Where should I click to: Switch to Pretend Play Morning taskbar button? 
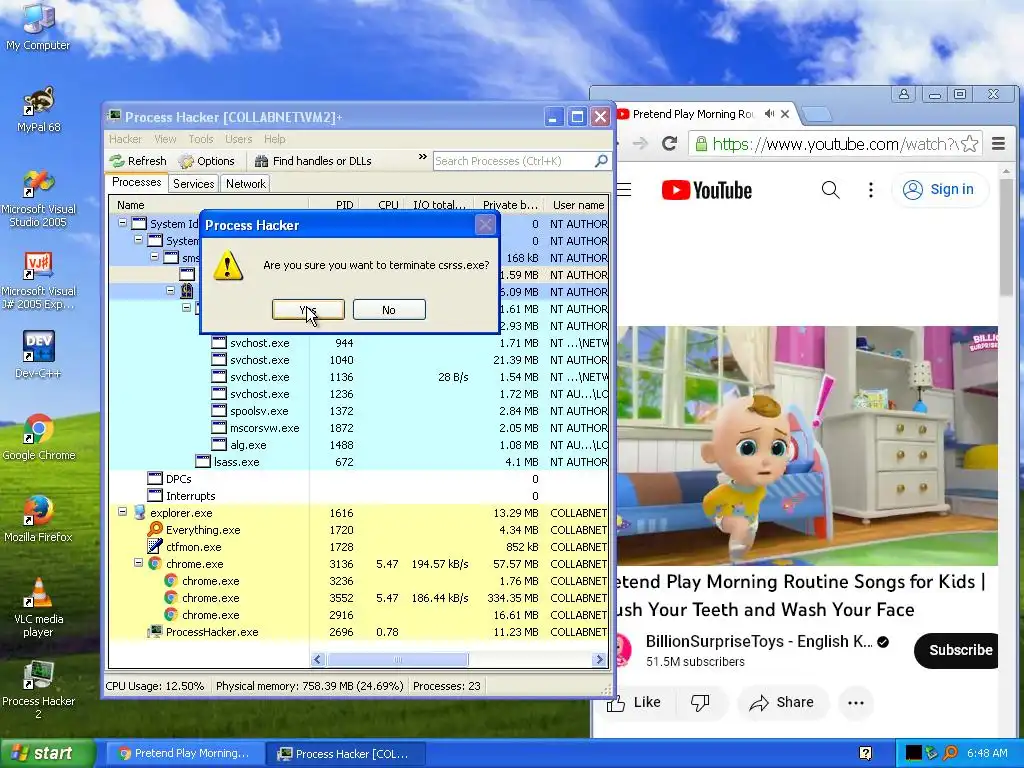point(184,753)
